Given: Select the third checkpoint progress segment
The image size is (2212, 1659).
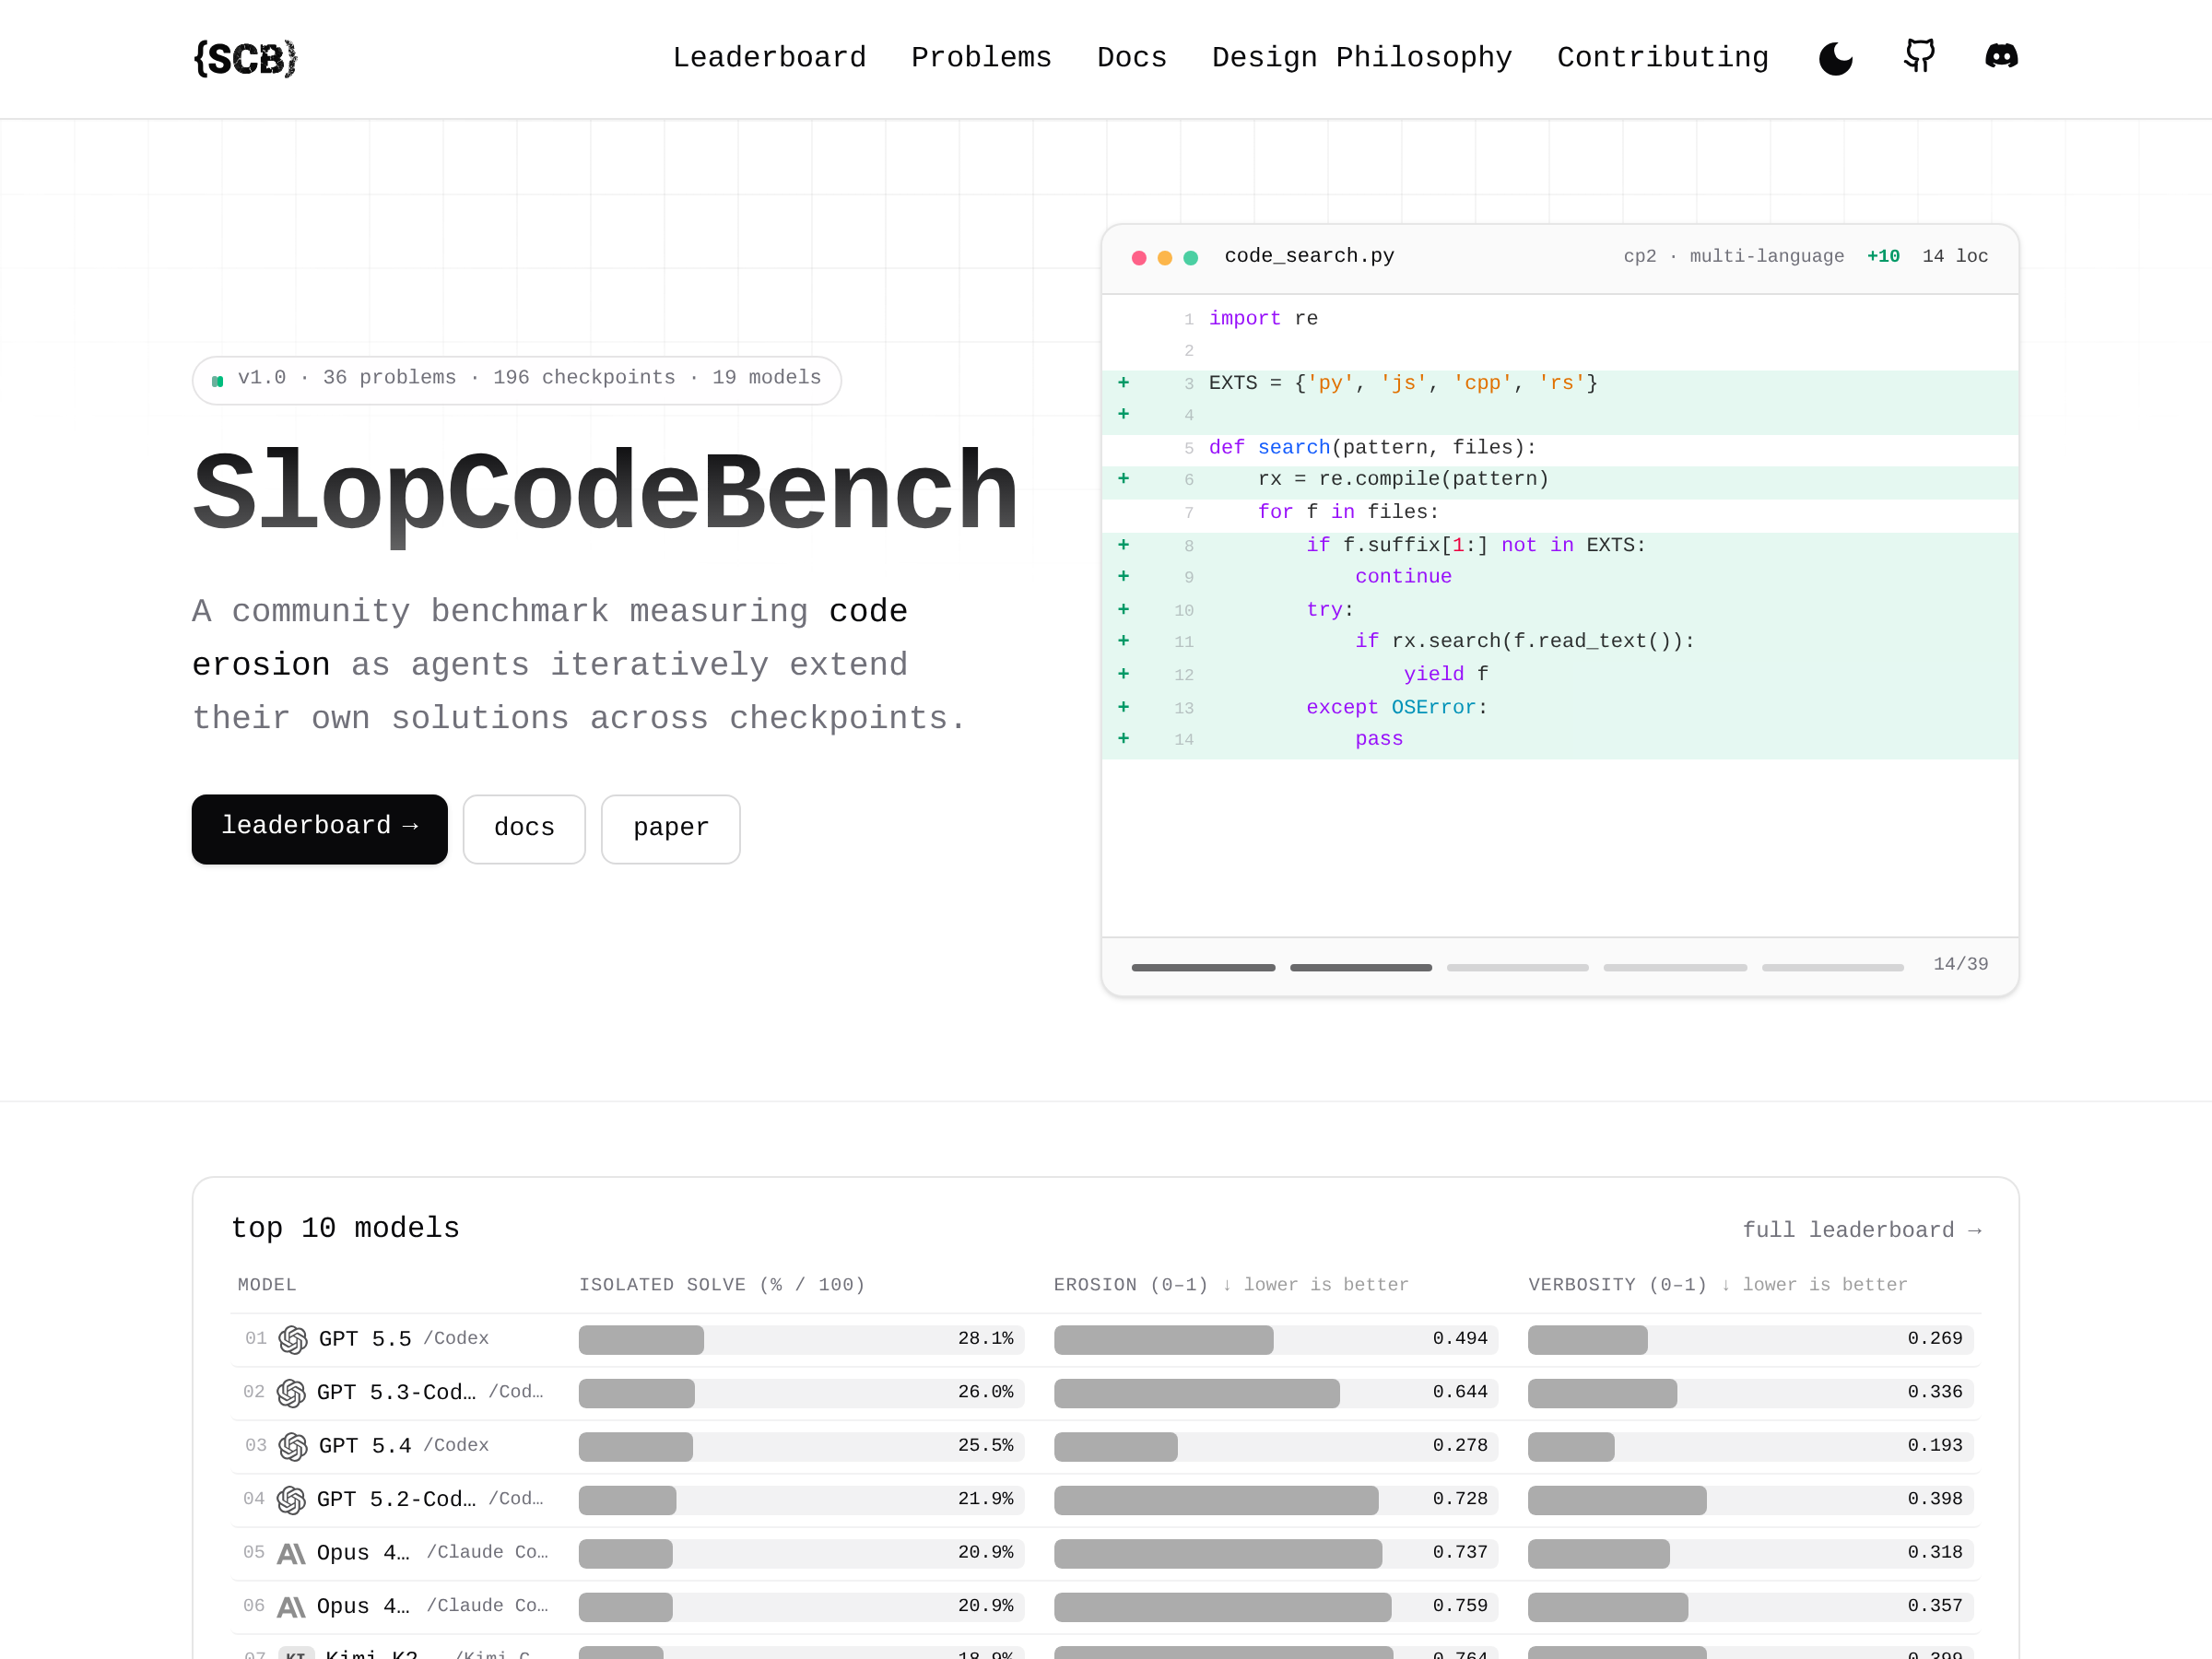Looking at the screenshot, I should click(x=1517, y=967).
